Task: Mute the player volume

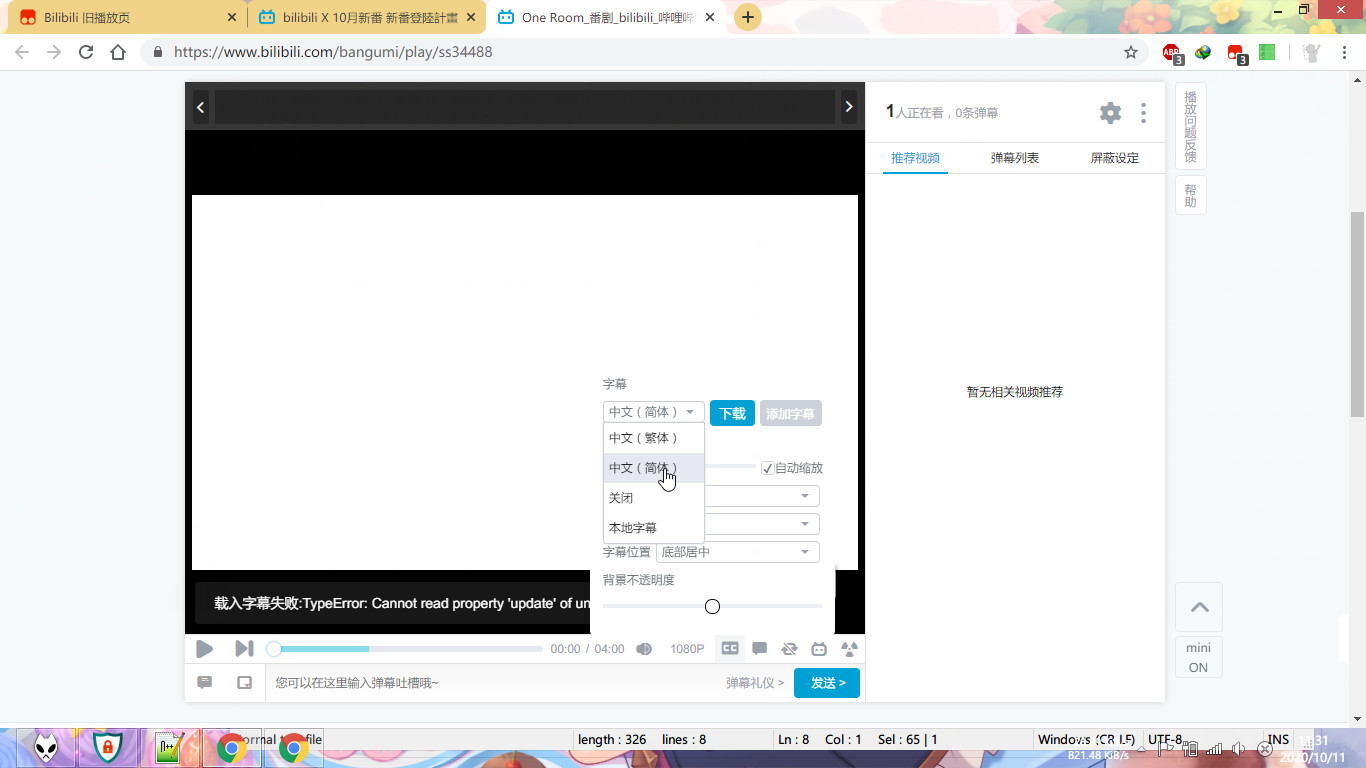Action: coord(644,648)
